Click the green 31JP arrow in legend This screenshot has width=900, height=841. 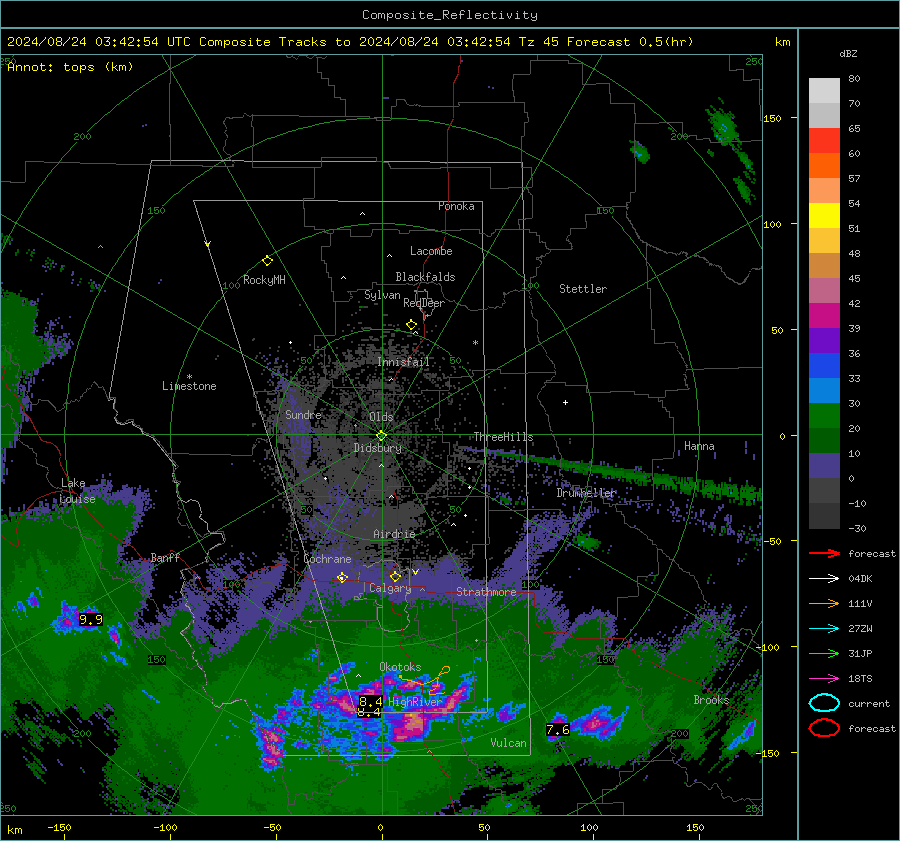(x=824, y=653)
